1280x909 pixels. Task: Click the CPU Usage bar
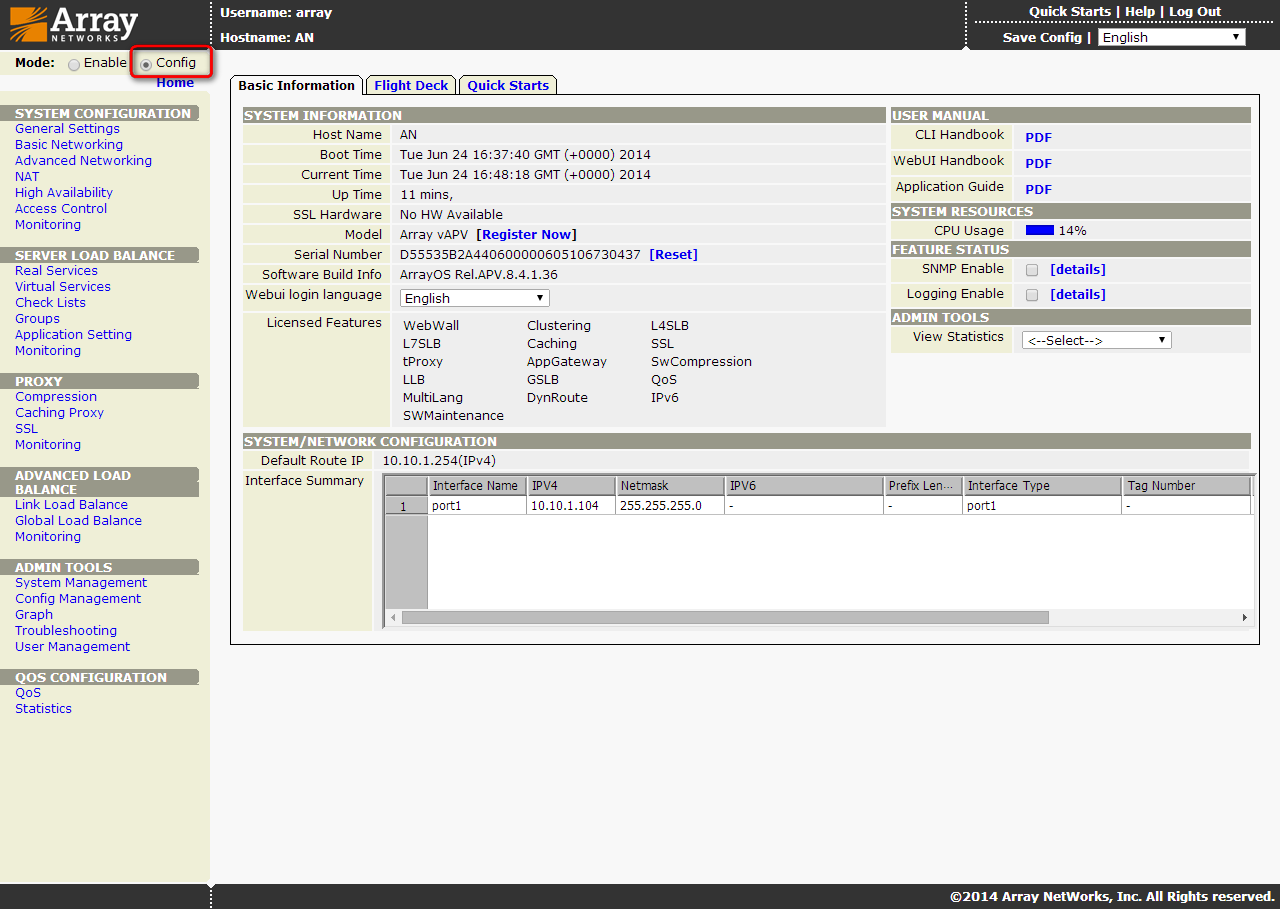[x=1040, y=230]
